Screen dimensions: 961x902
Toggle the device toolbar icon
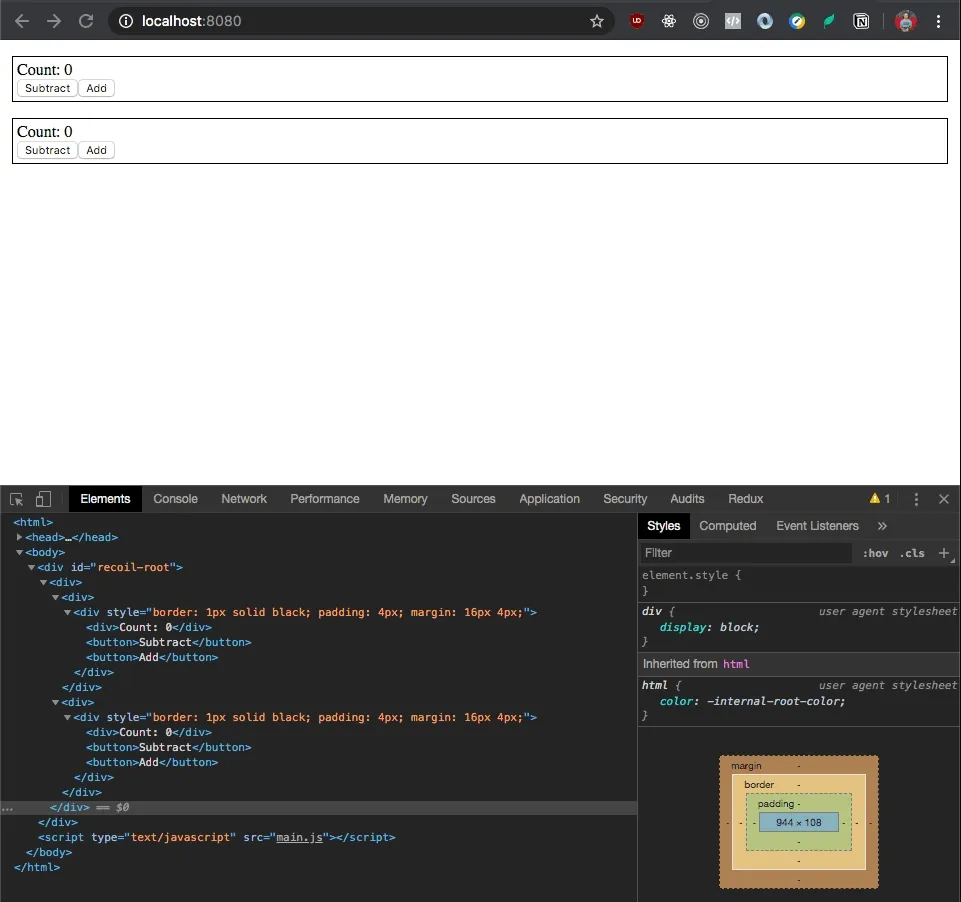coord(43,499)
